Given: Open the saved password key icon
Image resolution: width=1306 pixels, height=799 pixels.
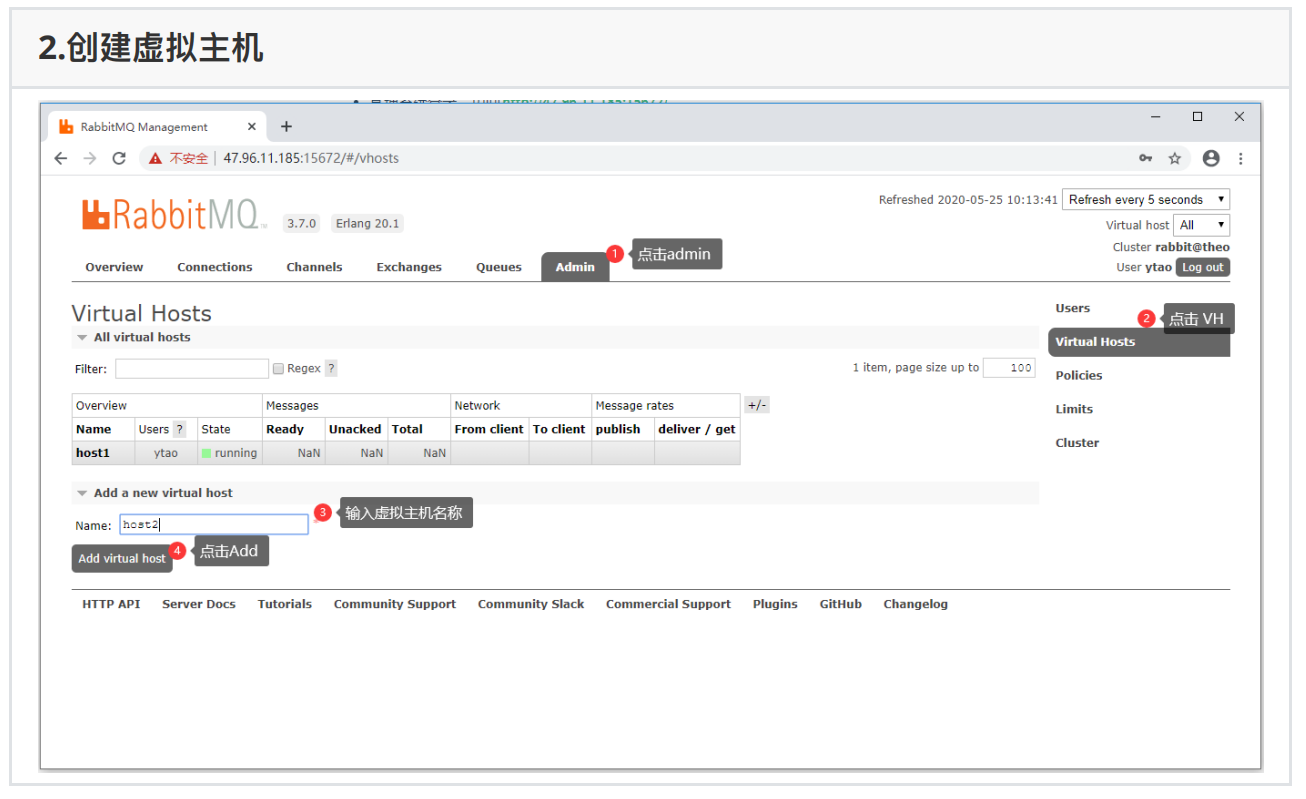Looking at the screenshot, I should [x=1146, y=158].
